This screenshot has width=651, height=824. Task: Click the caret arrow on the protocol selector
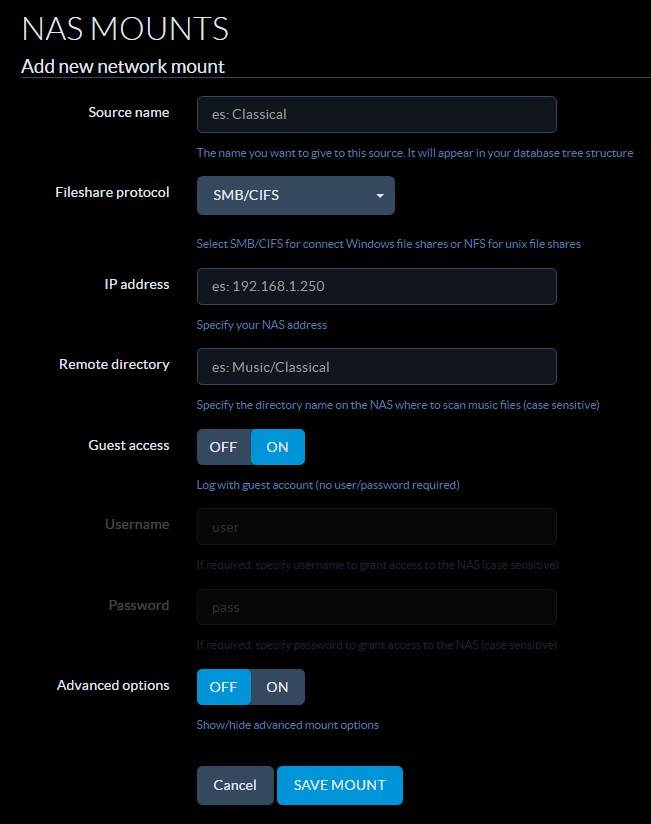coord(380,196)
